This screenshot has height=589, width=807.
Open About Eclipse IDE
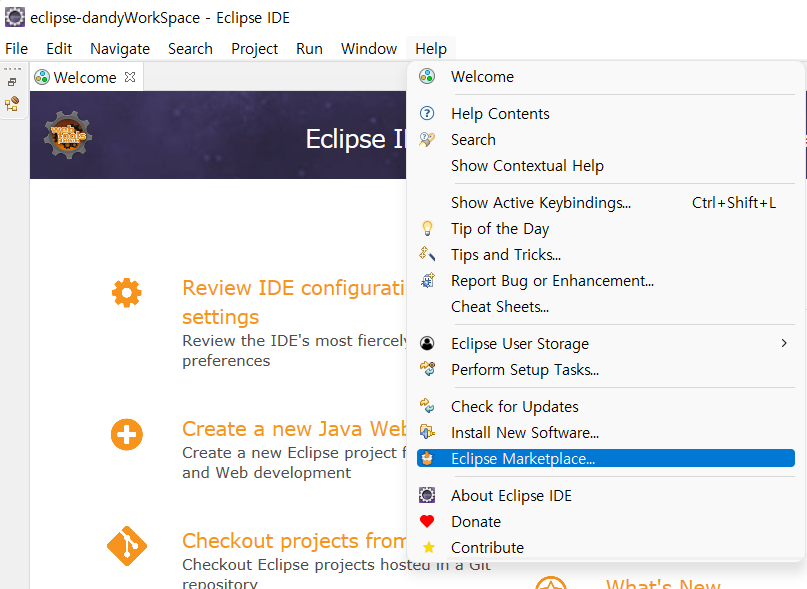606,495
